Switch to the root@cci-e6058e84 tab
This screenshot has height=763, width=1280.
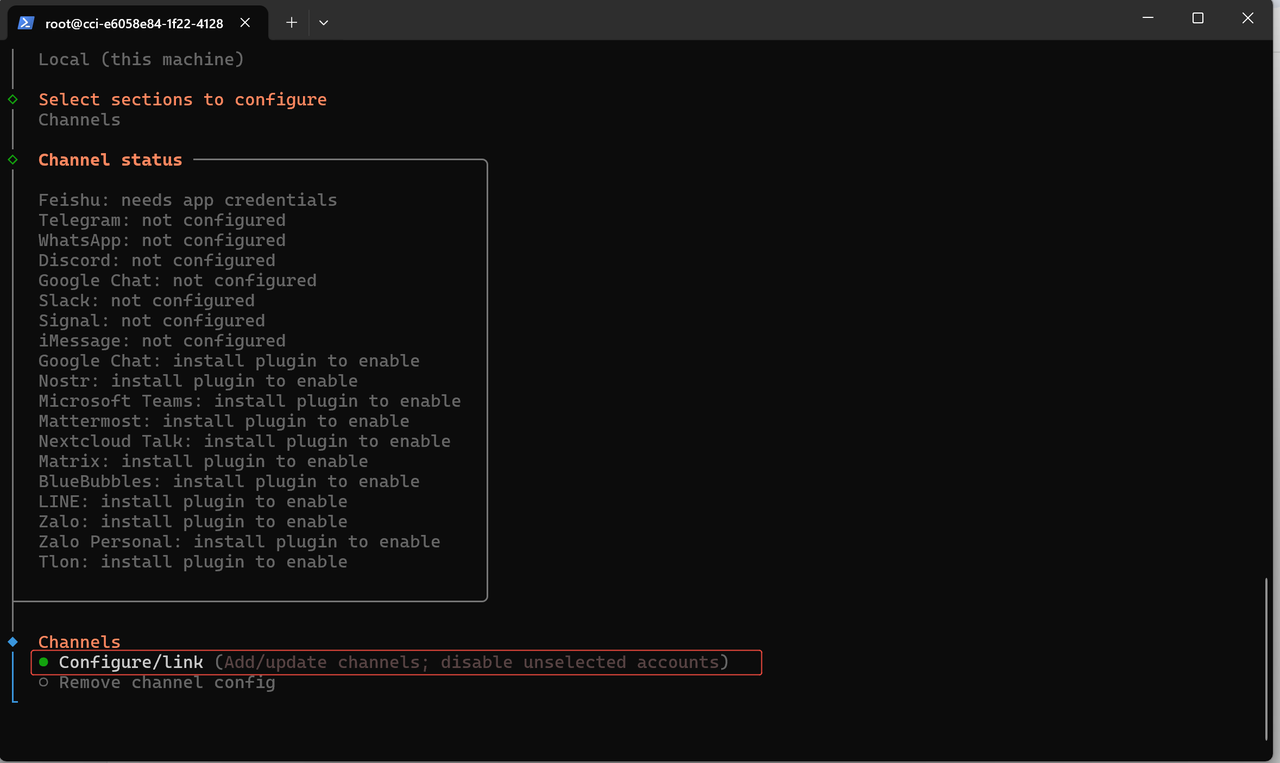pos(134,22)
